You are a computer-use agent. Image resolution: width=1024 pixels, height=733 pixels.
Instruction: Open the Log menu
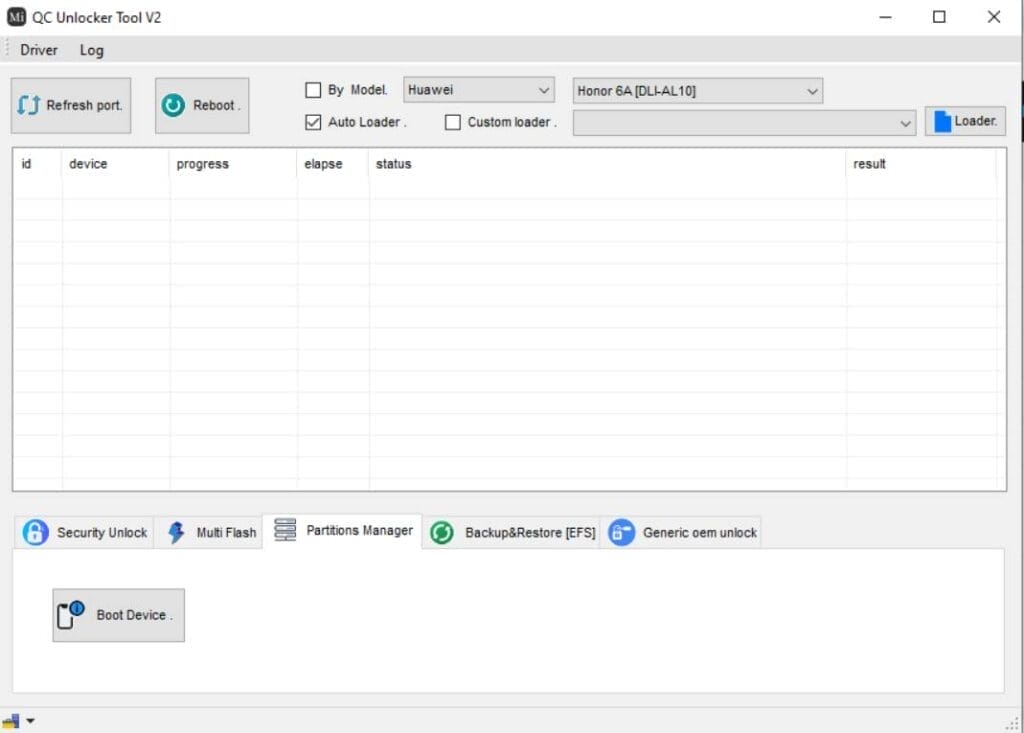pyautogui.click(x=91, y=50)
